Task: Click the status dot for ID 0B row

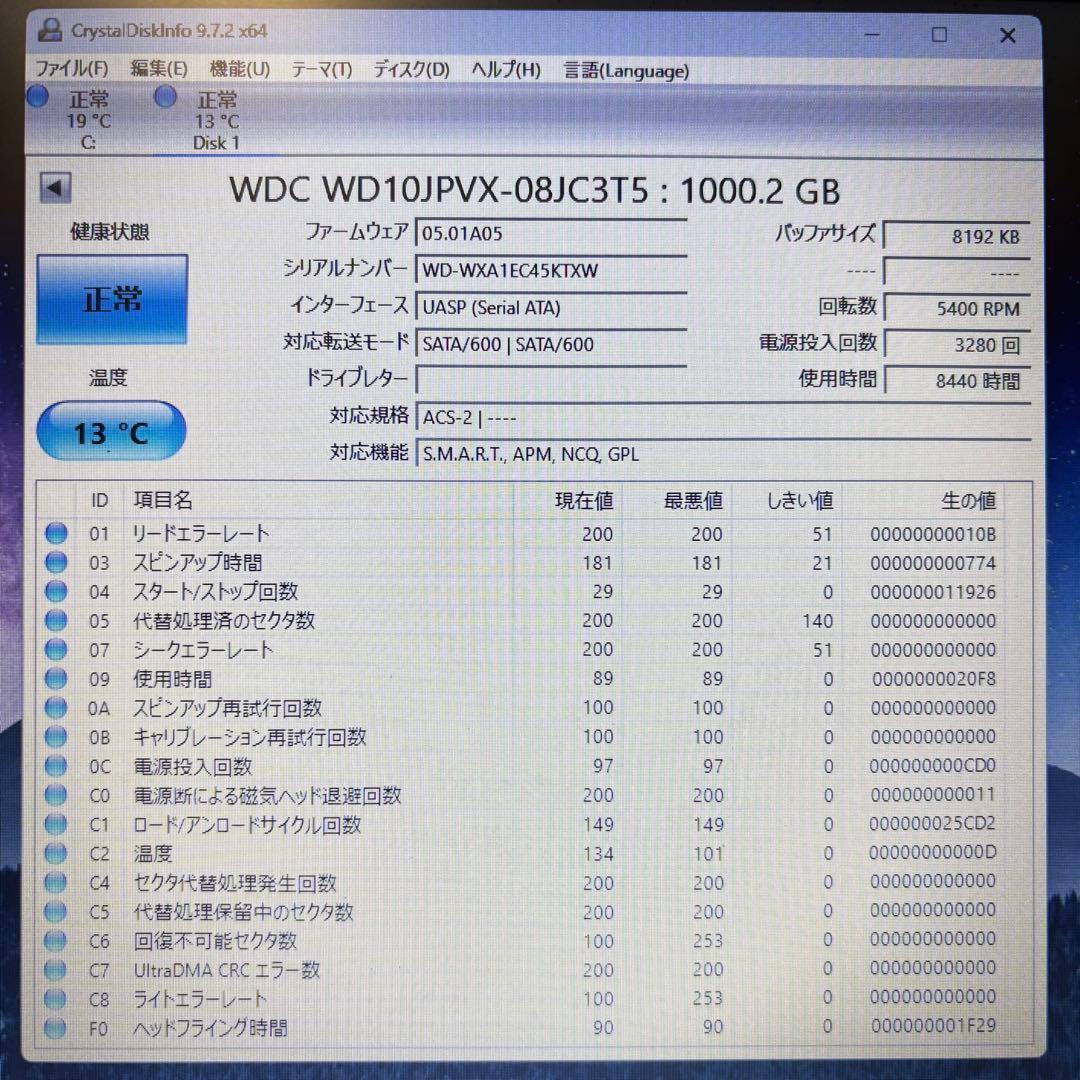Action: [56, 736]
